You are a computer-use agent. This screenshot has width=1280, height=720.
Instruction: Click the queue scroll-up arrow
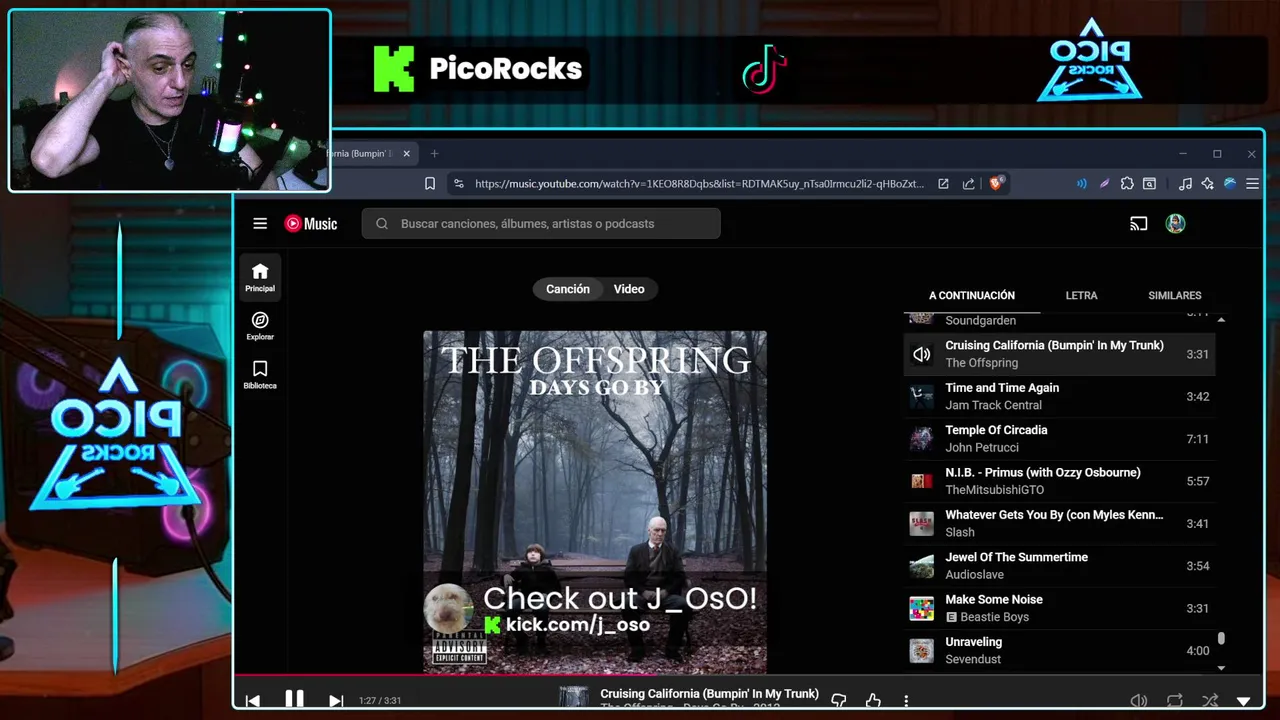[1221, 320]
